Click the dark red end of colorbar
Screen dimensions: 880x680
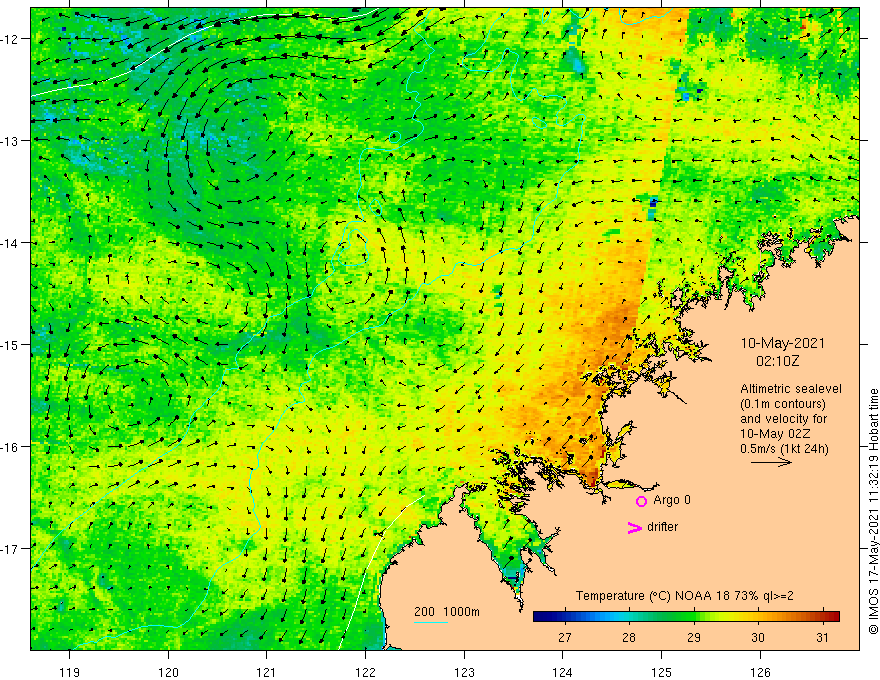point(835,617)
